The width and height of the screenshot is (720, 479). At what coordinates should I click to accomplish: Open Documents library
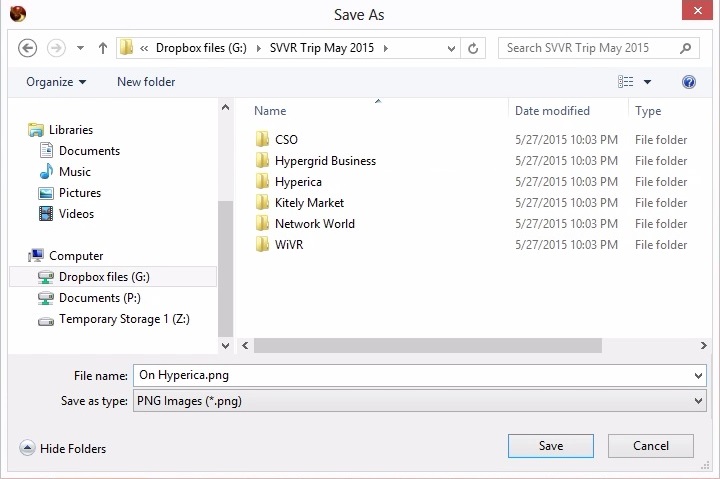coord(79,151)
